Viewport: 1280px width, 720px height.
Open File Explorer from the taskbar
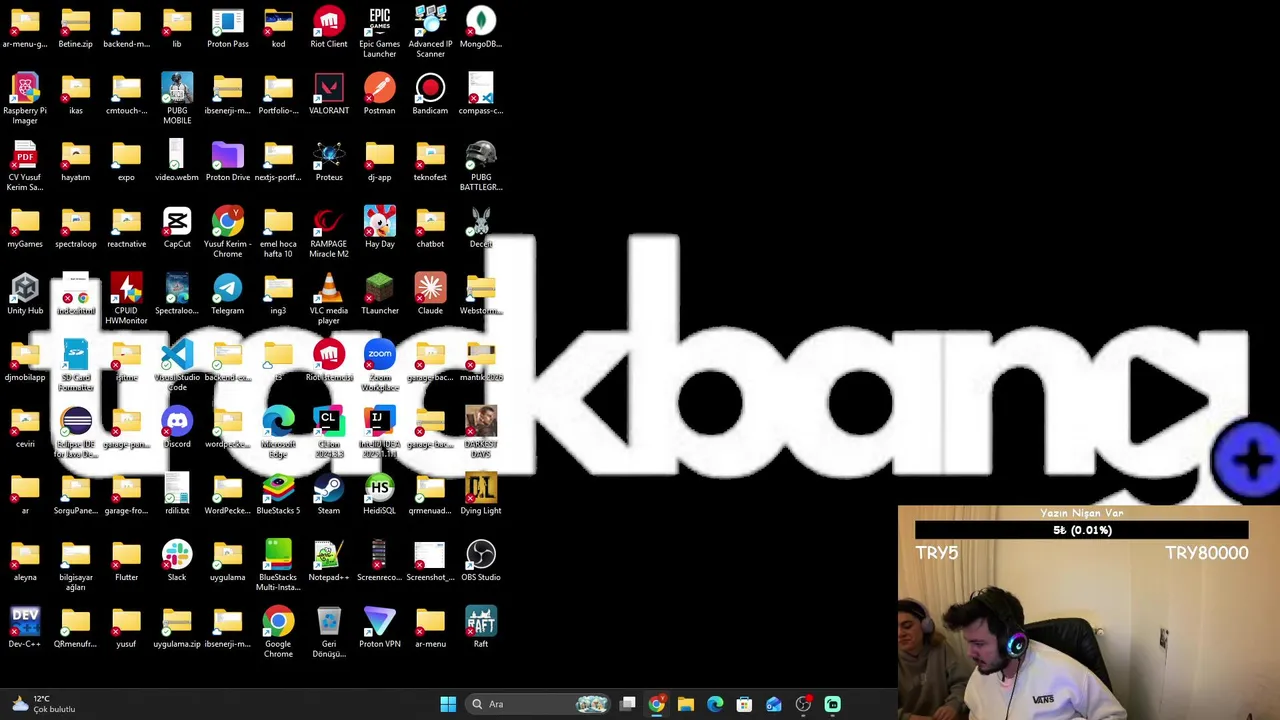click(686, 704)
